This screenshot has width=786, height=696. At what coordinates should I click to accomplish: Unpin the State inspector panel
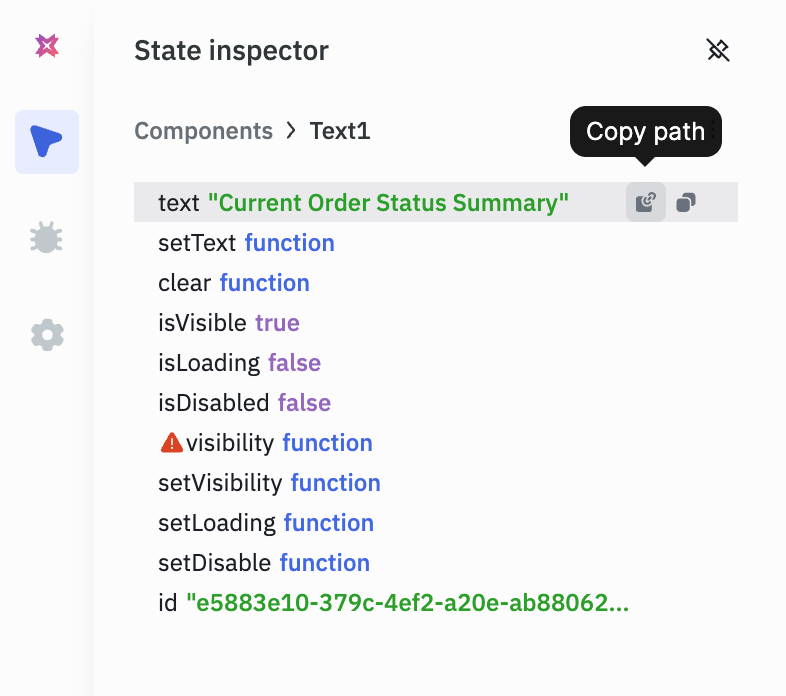[717, 50]
